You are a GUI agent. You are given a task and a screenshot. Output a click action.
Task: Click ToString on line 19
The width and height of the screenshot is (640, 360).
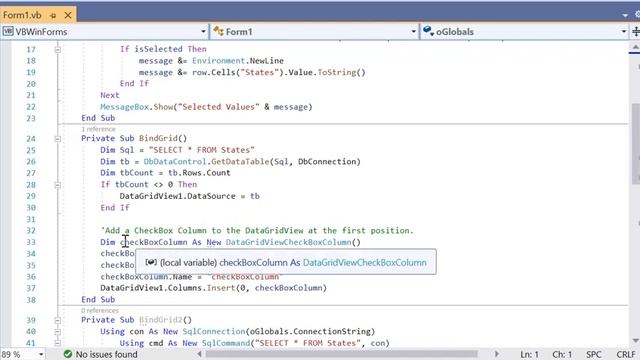click(337, 72)
